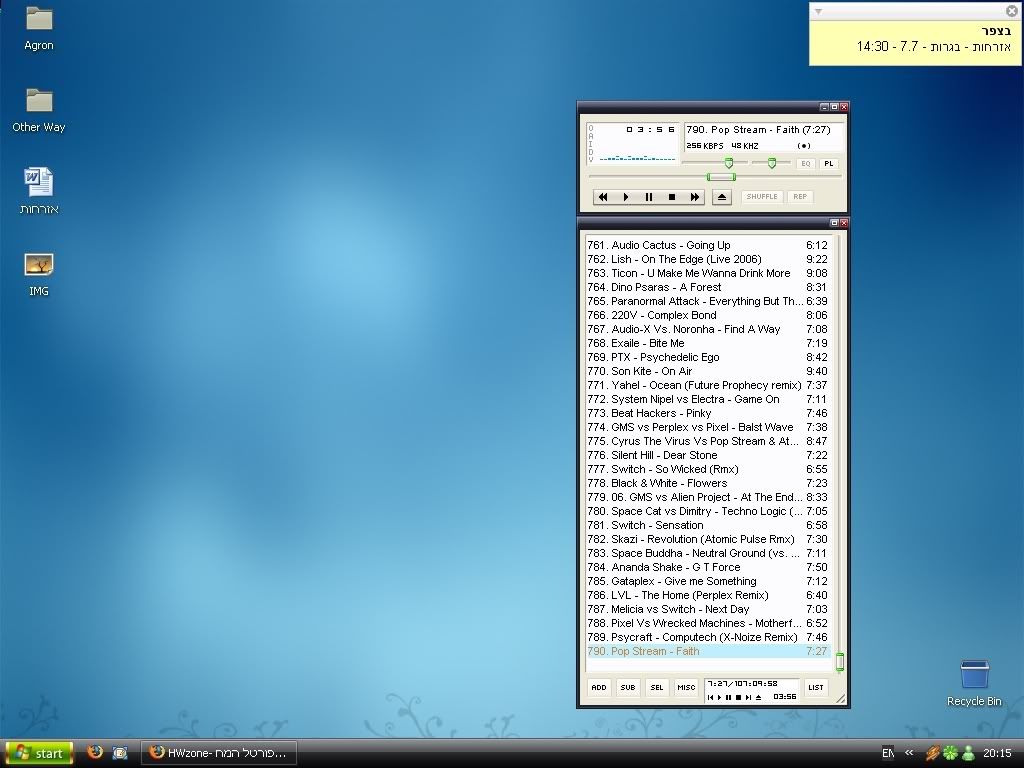
Task: Click the orange tray icon
Action: click(x=933, y=753)
